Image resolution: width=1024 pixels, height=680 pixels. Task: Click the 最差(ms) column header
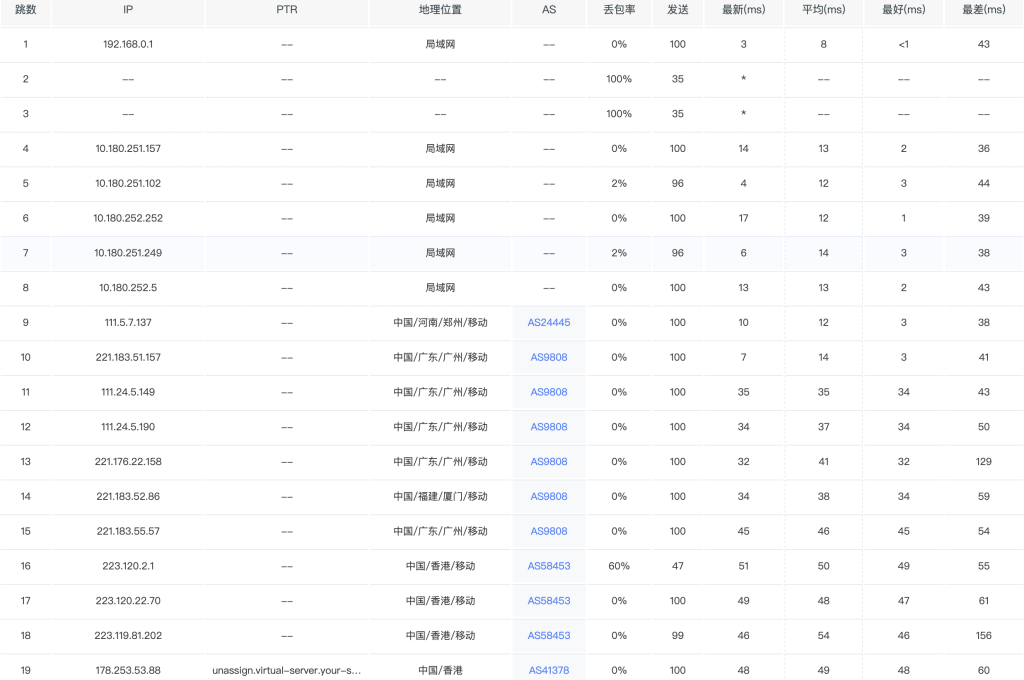(983, 12)
